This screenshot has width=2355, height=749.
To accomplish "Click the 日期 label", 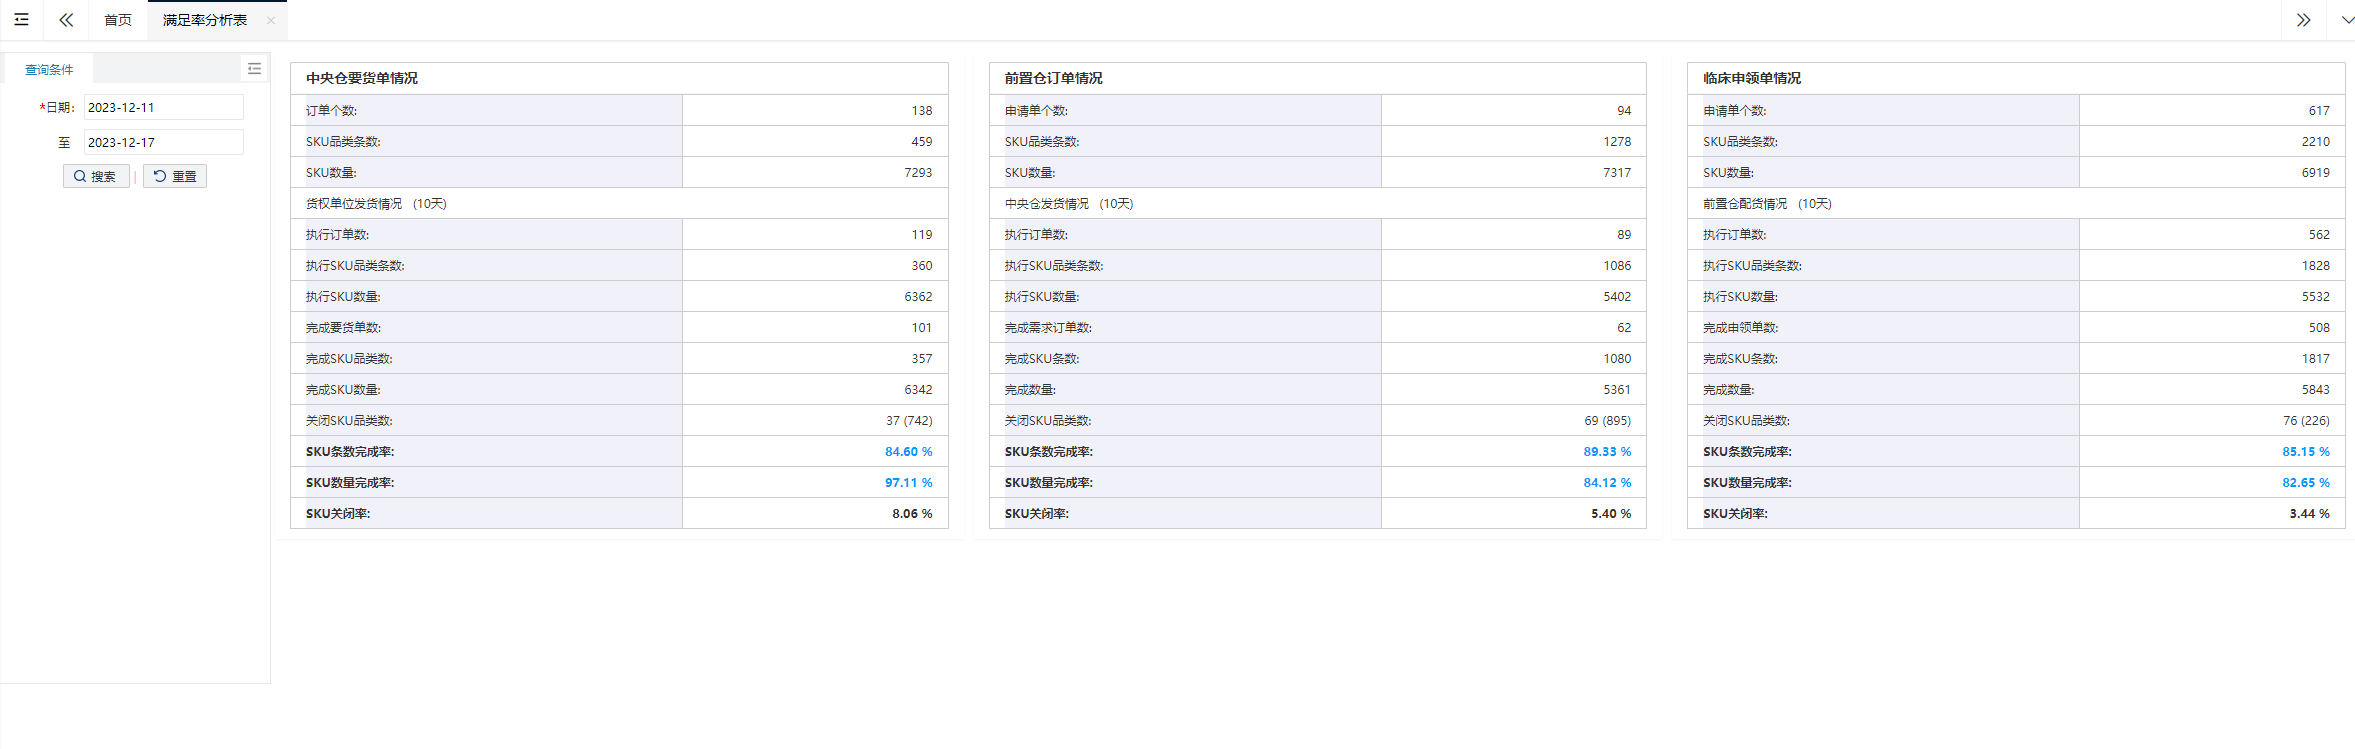I will [58, 107].
